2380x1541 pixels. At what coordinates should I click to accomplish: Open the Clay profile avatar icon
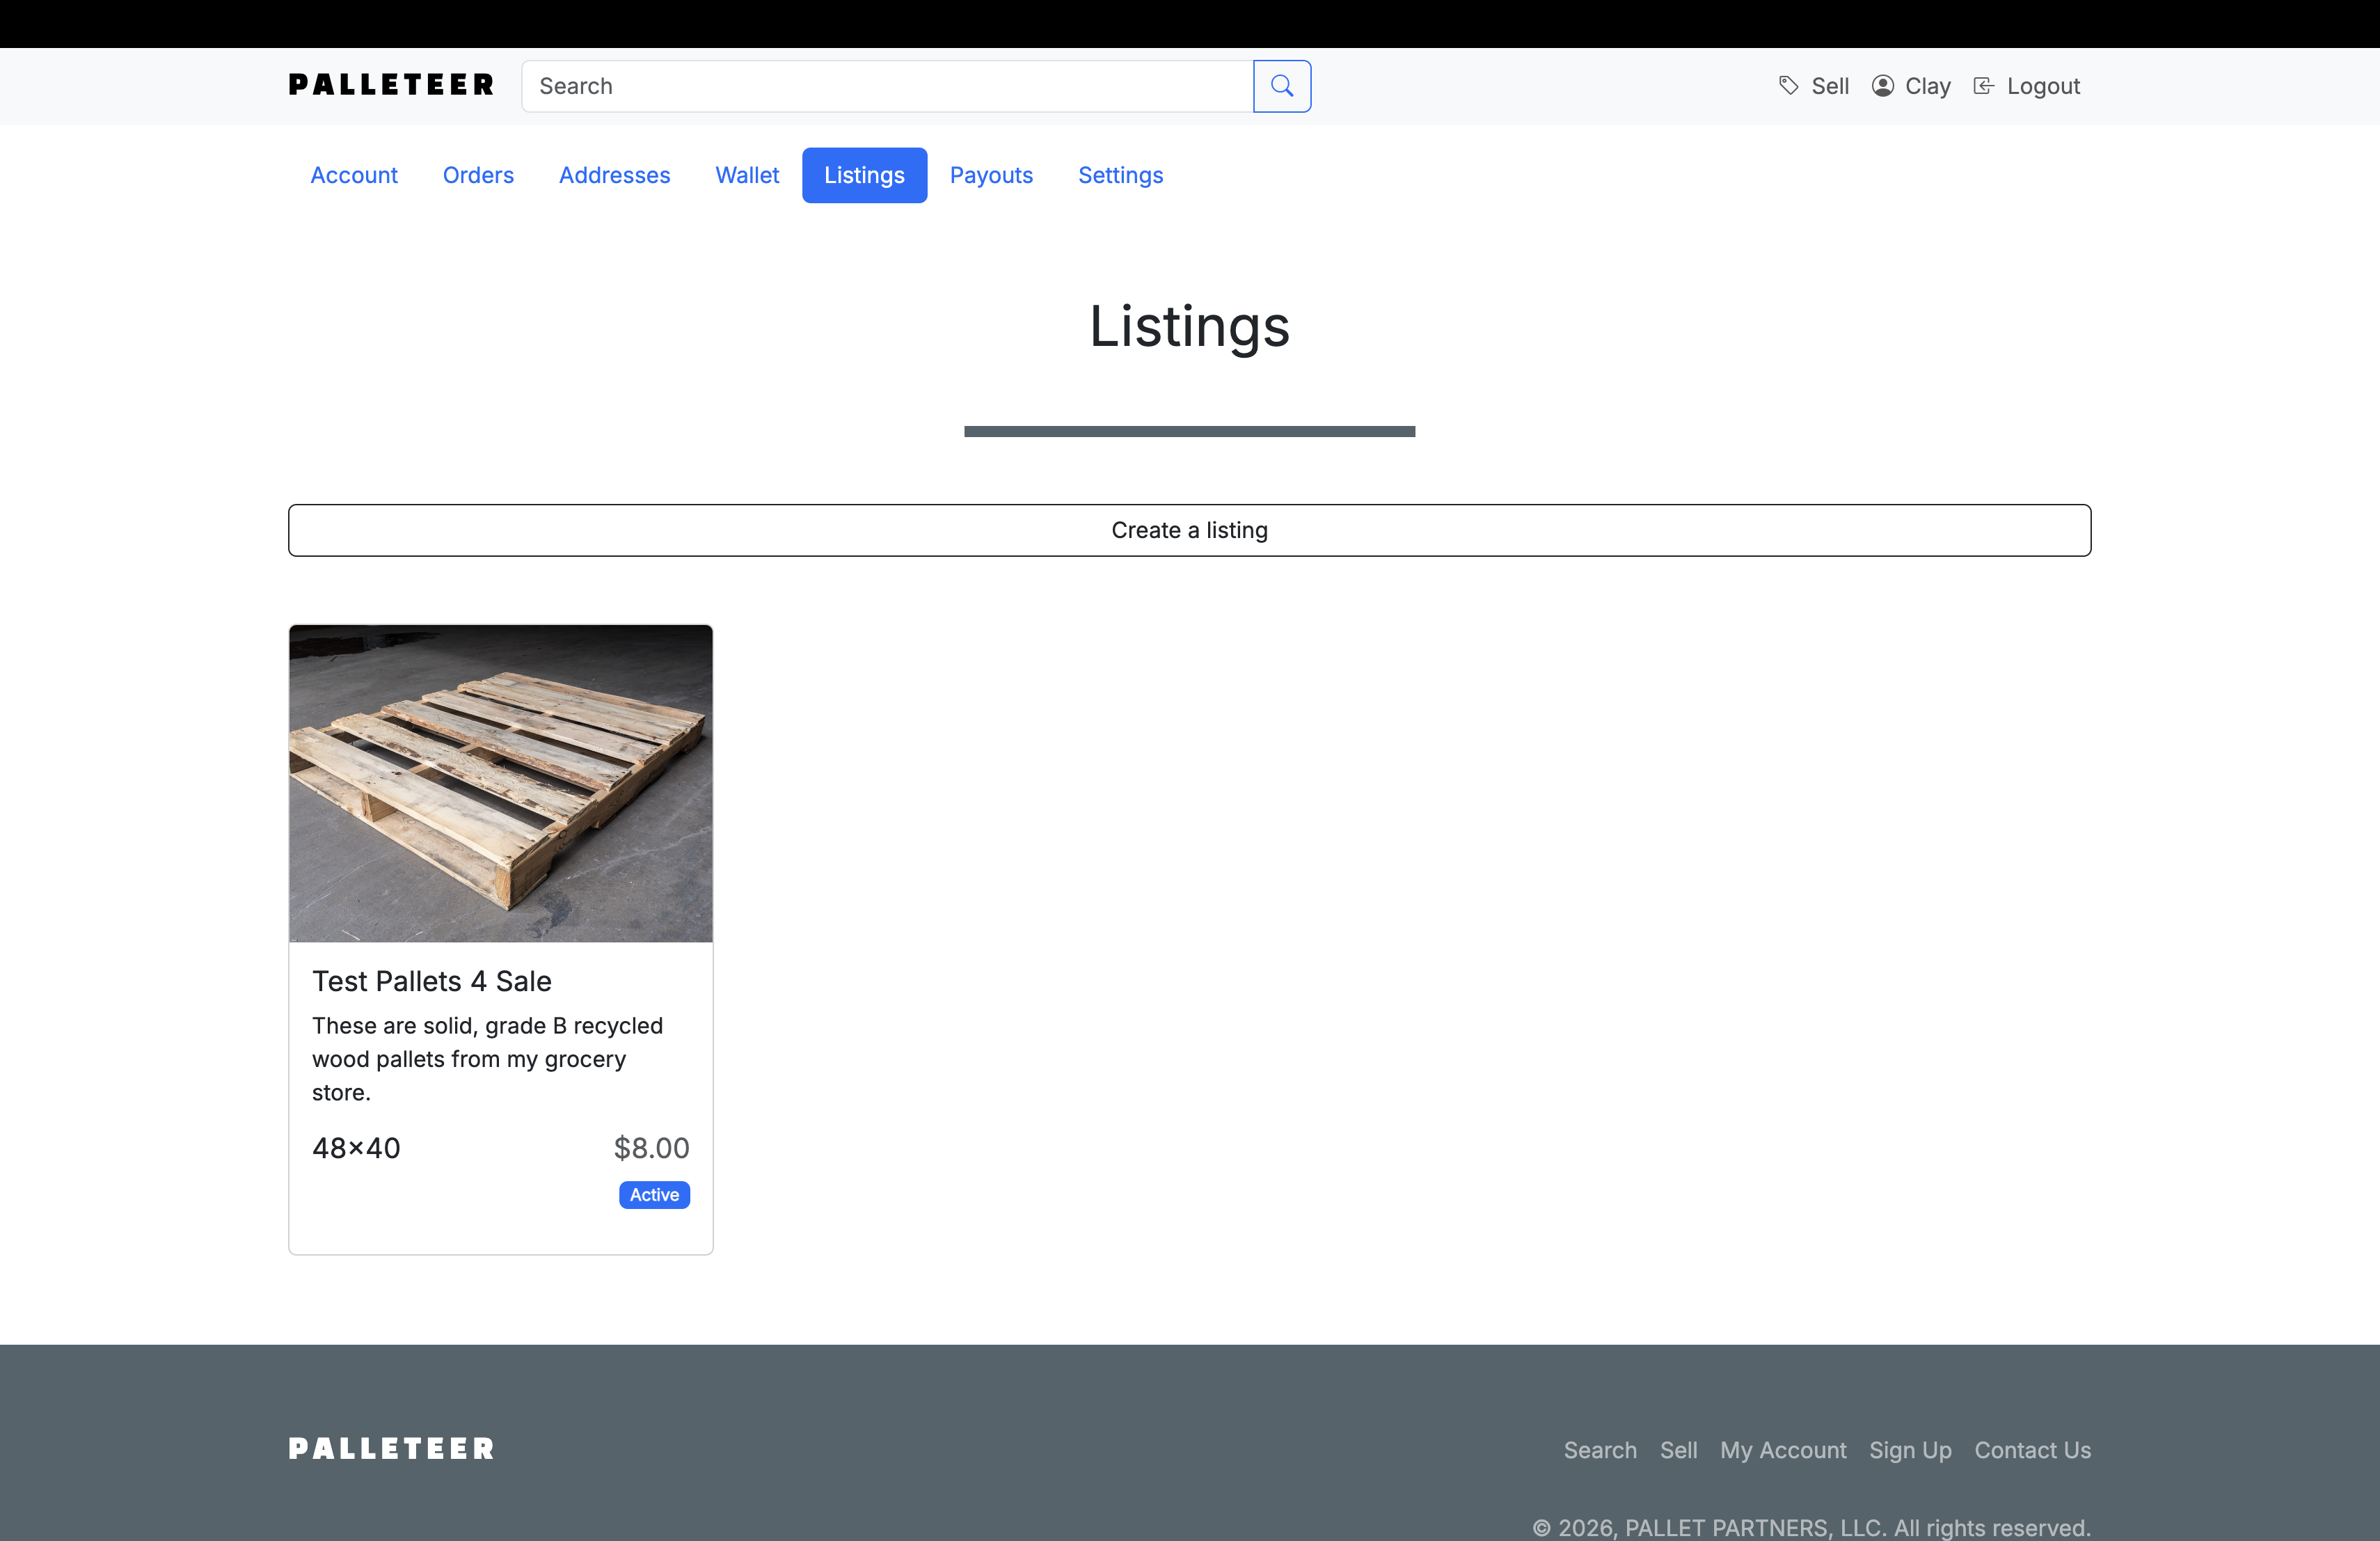(1883, 85)
